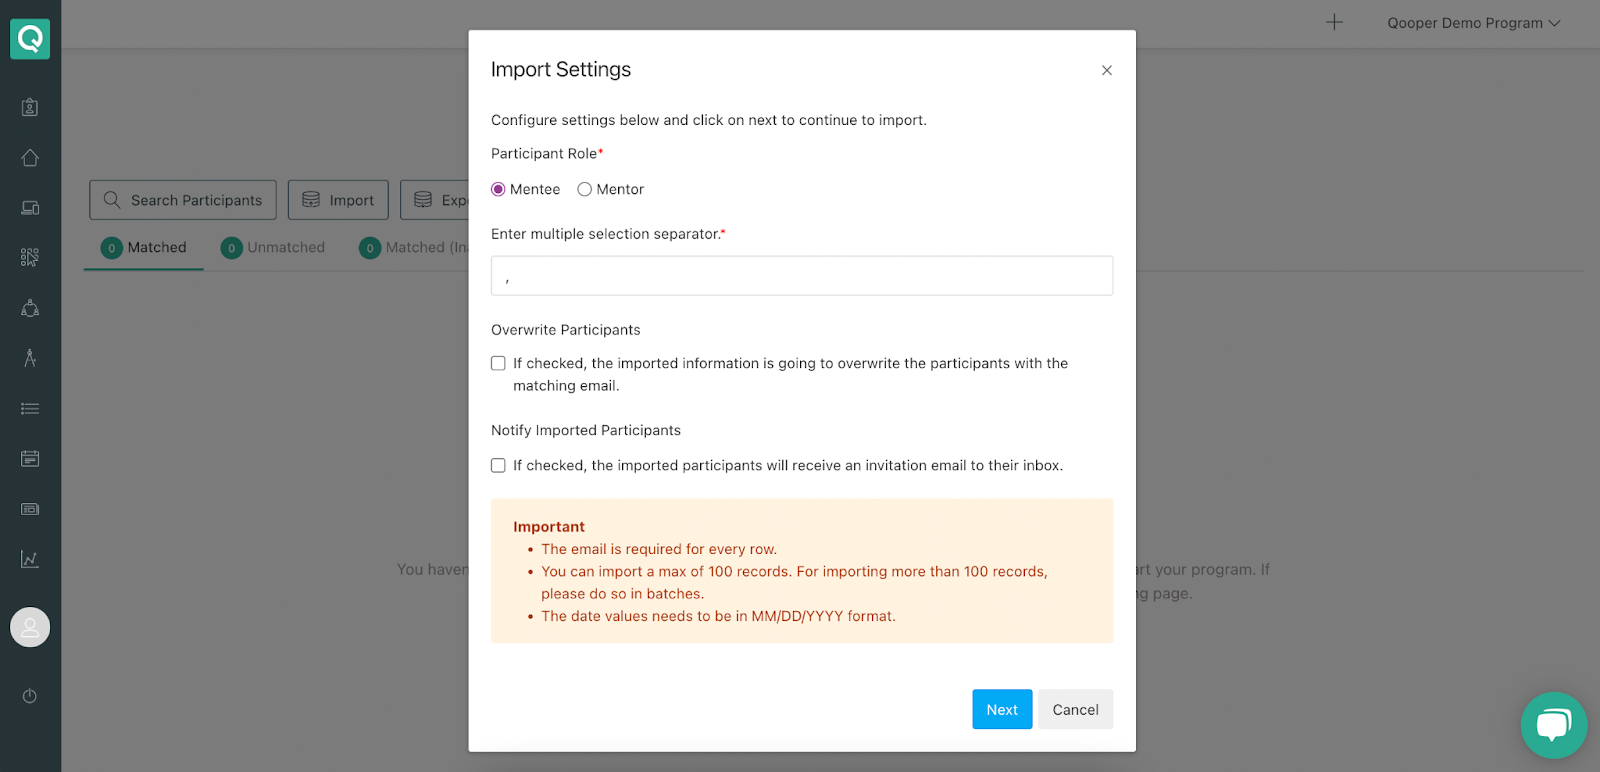Open the devices icon in the sidebar
Screen dimensions: 1600x772
[x=30, y=208]
